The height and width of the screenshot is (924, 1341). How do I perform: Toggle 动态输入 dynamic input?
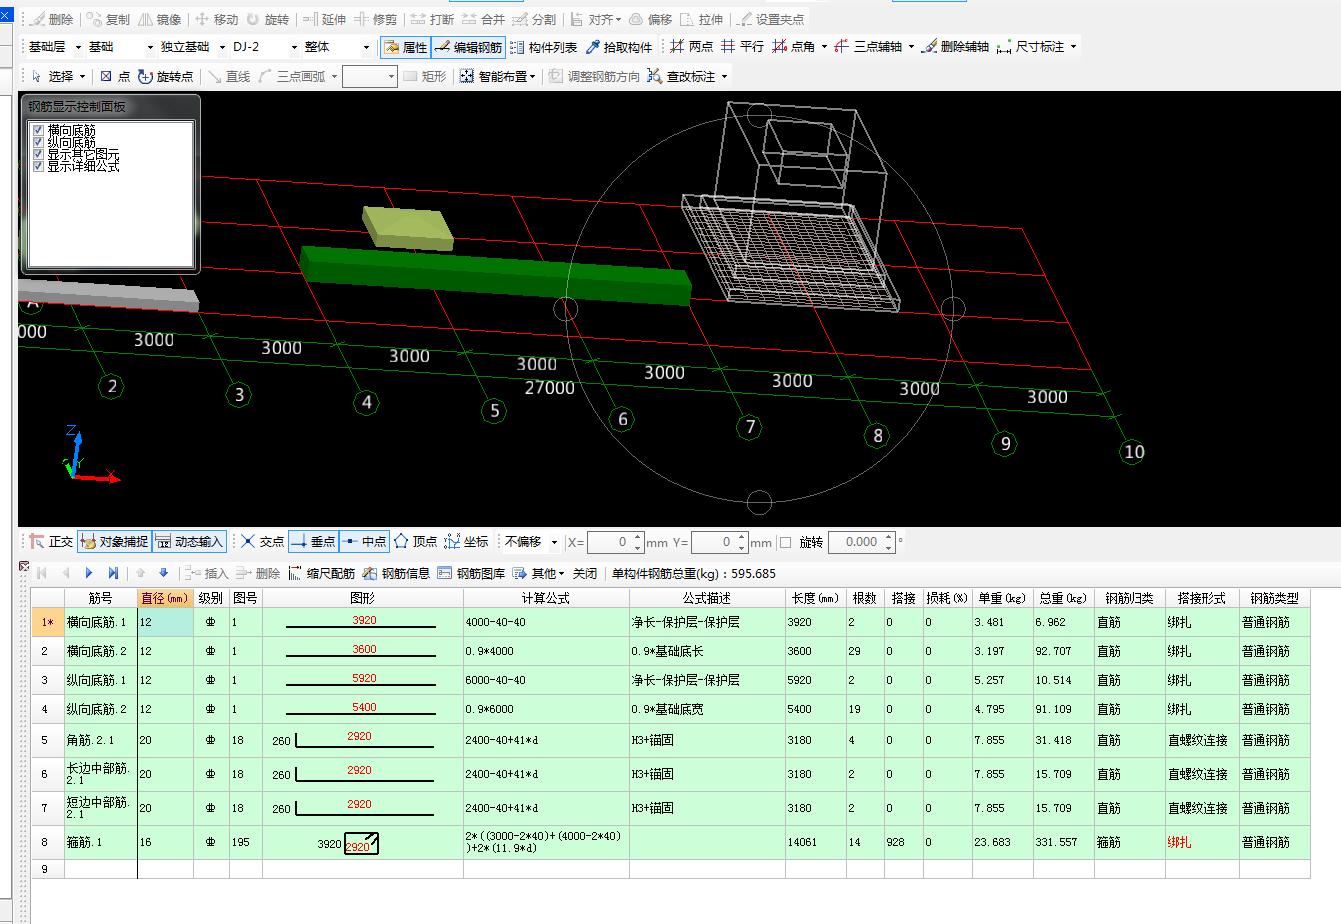tap(189, 541)
